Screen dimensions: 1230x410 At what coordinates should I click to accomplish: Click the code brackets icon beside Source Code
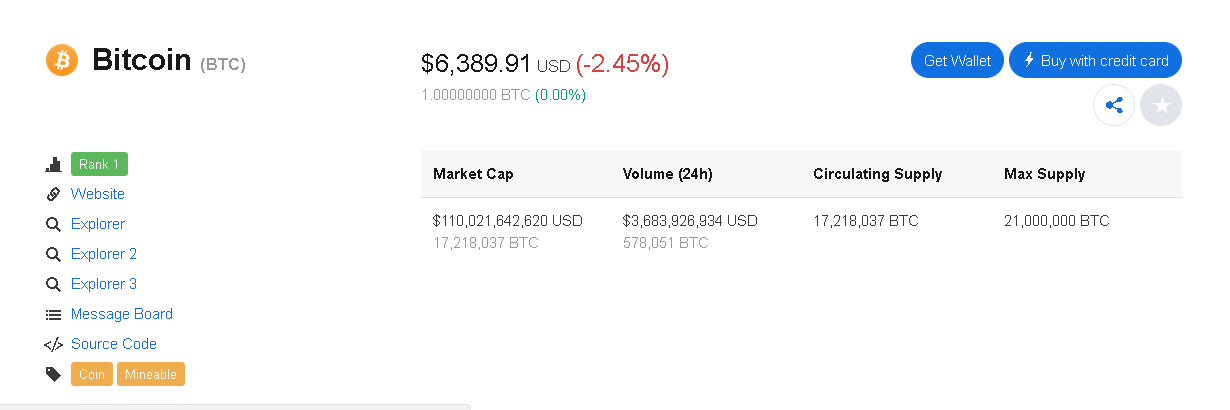[x=54, y=344]
